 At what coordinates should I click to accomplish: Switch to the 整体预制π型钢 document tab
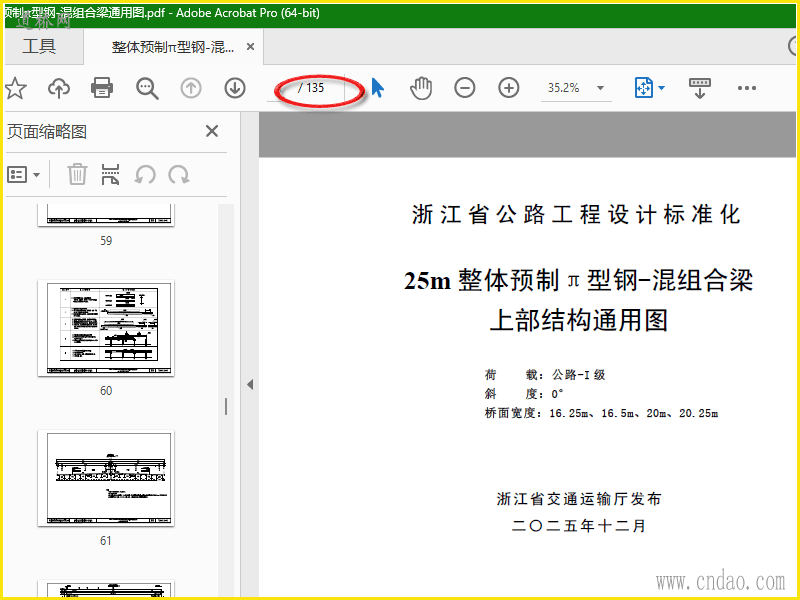pos(172,47)
